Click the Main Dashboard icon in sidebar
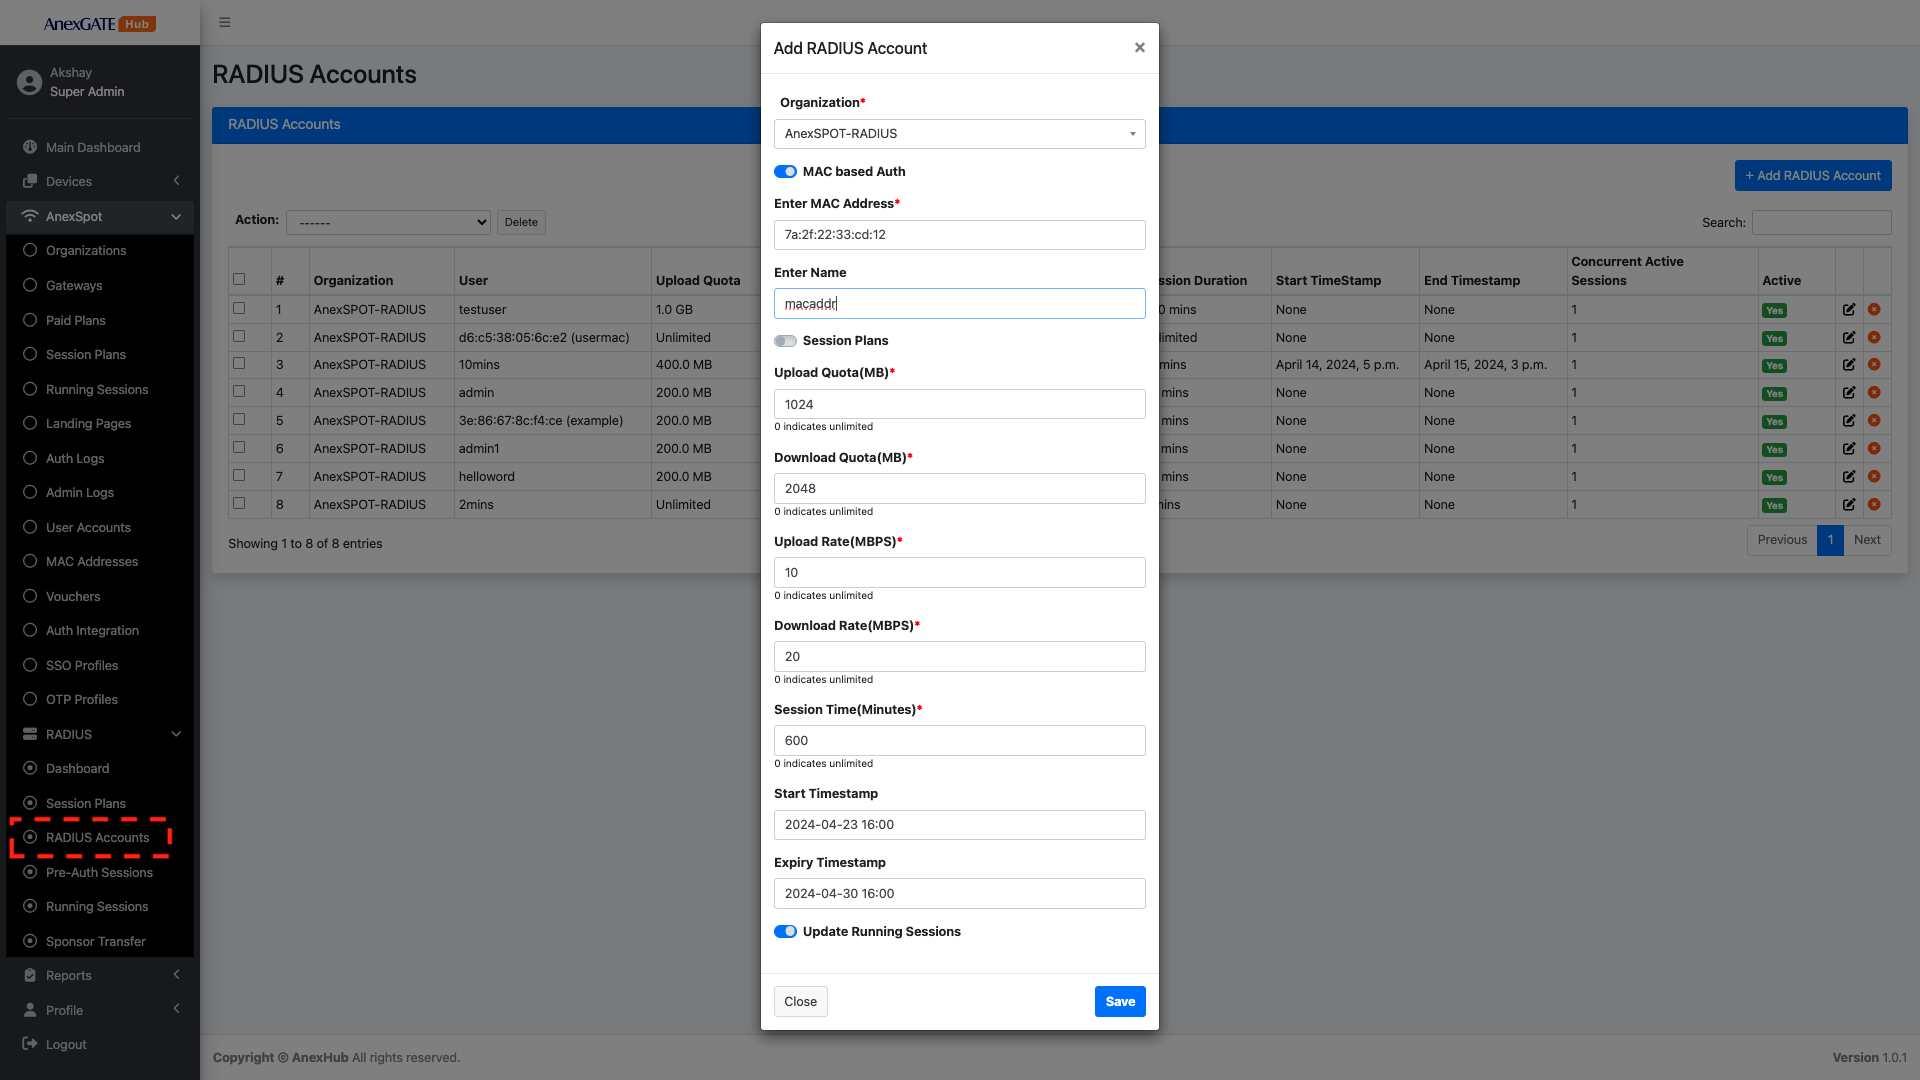The image size is (1920, 1080). click(x=30, y=147)
